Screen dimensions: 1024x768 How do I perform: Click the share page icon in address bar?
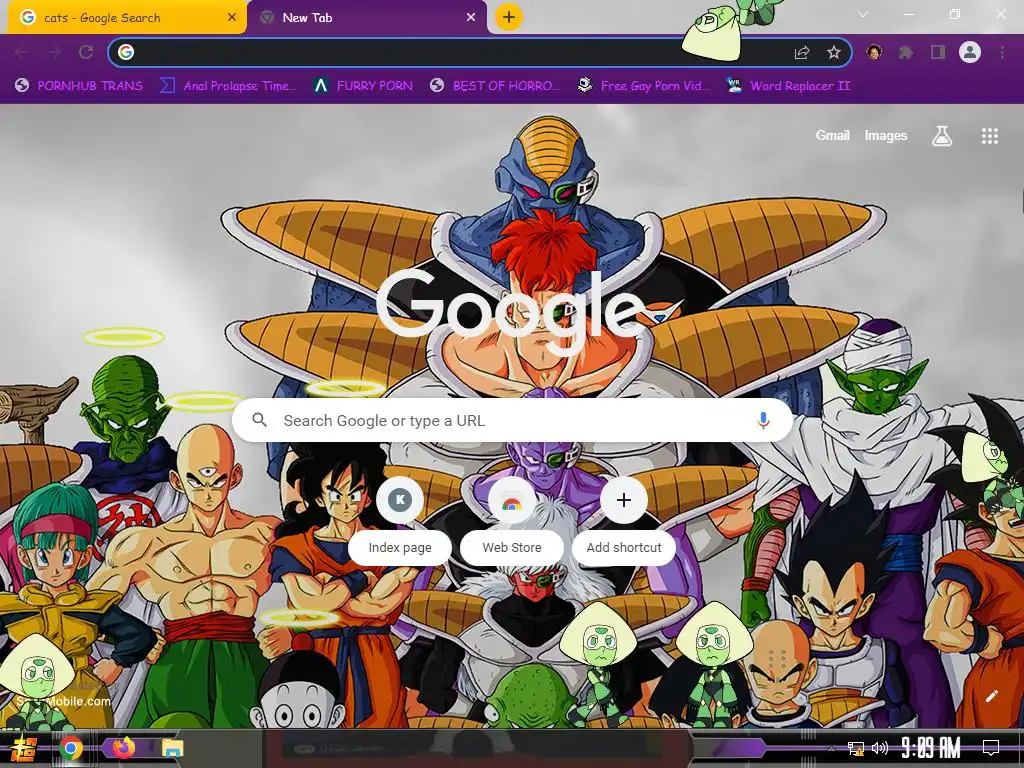[802, 52]
